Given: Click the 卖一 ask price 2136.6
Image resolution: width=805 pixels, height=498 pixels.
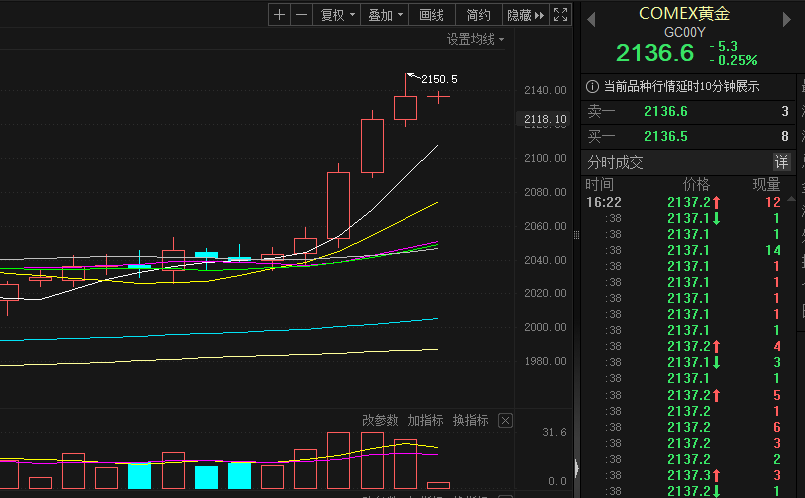Looking at the screenshot, I should [x=665, y=111].
